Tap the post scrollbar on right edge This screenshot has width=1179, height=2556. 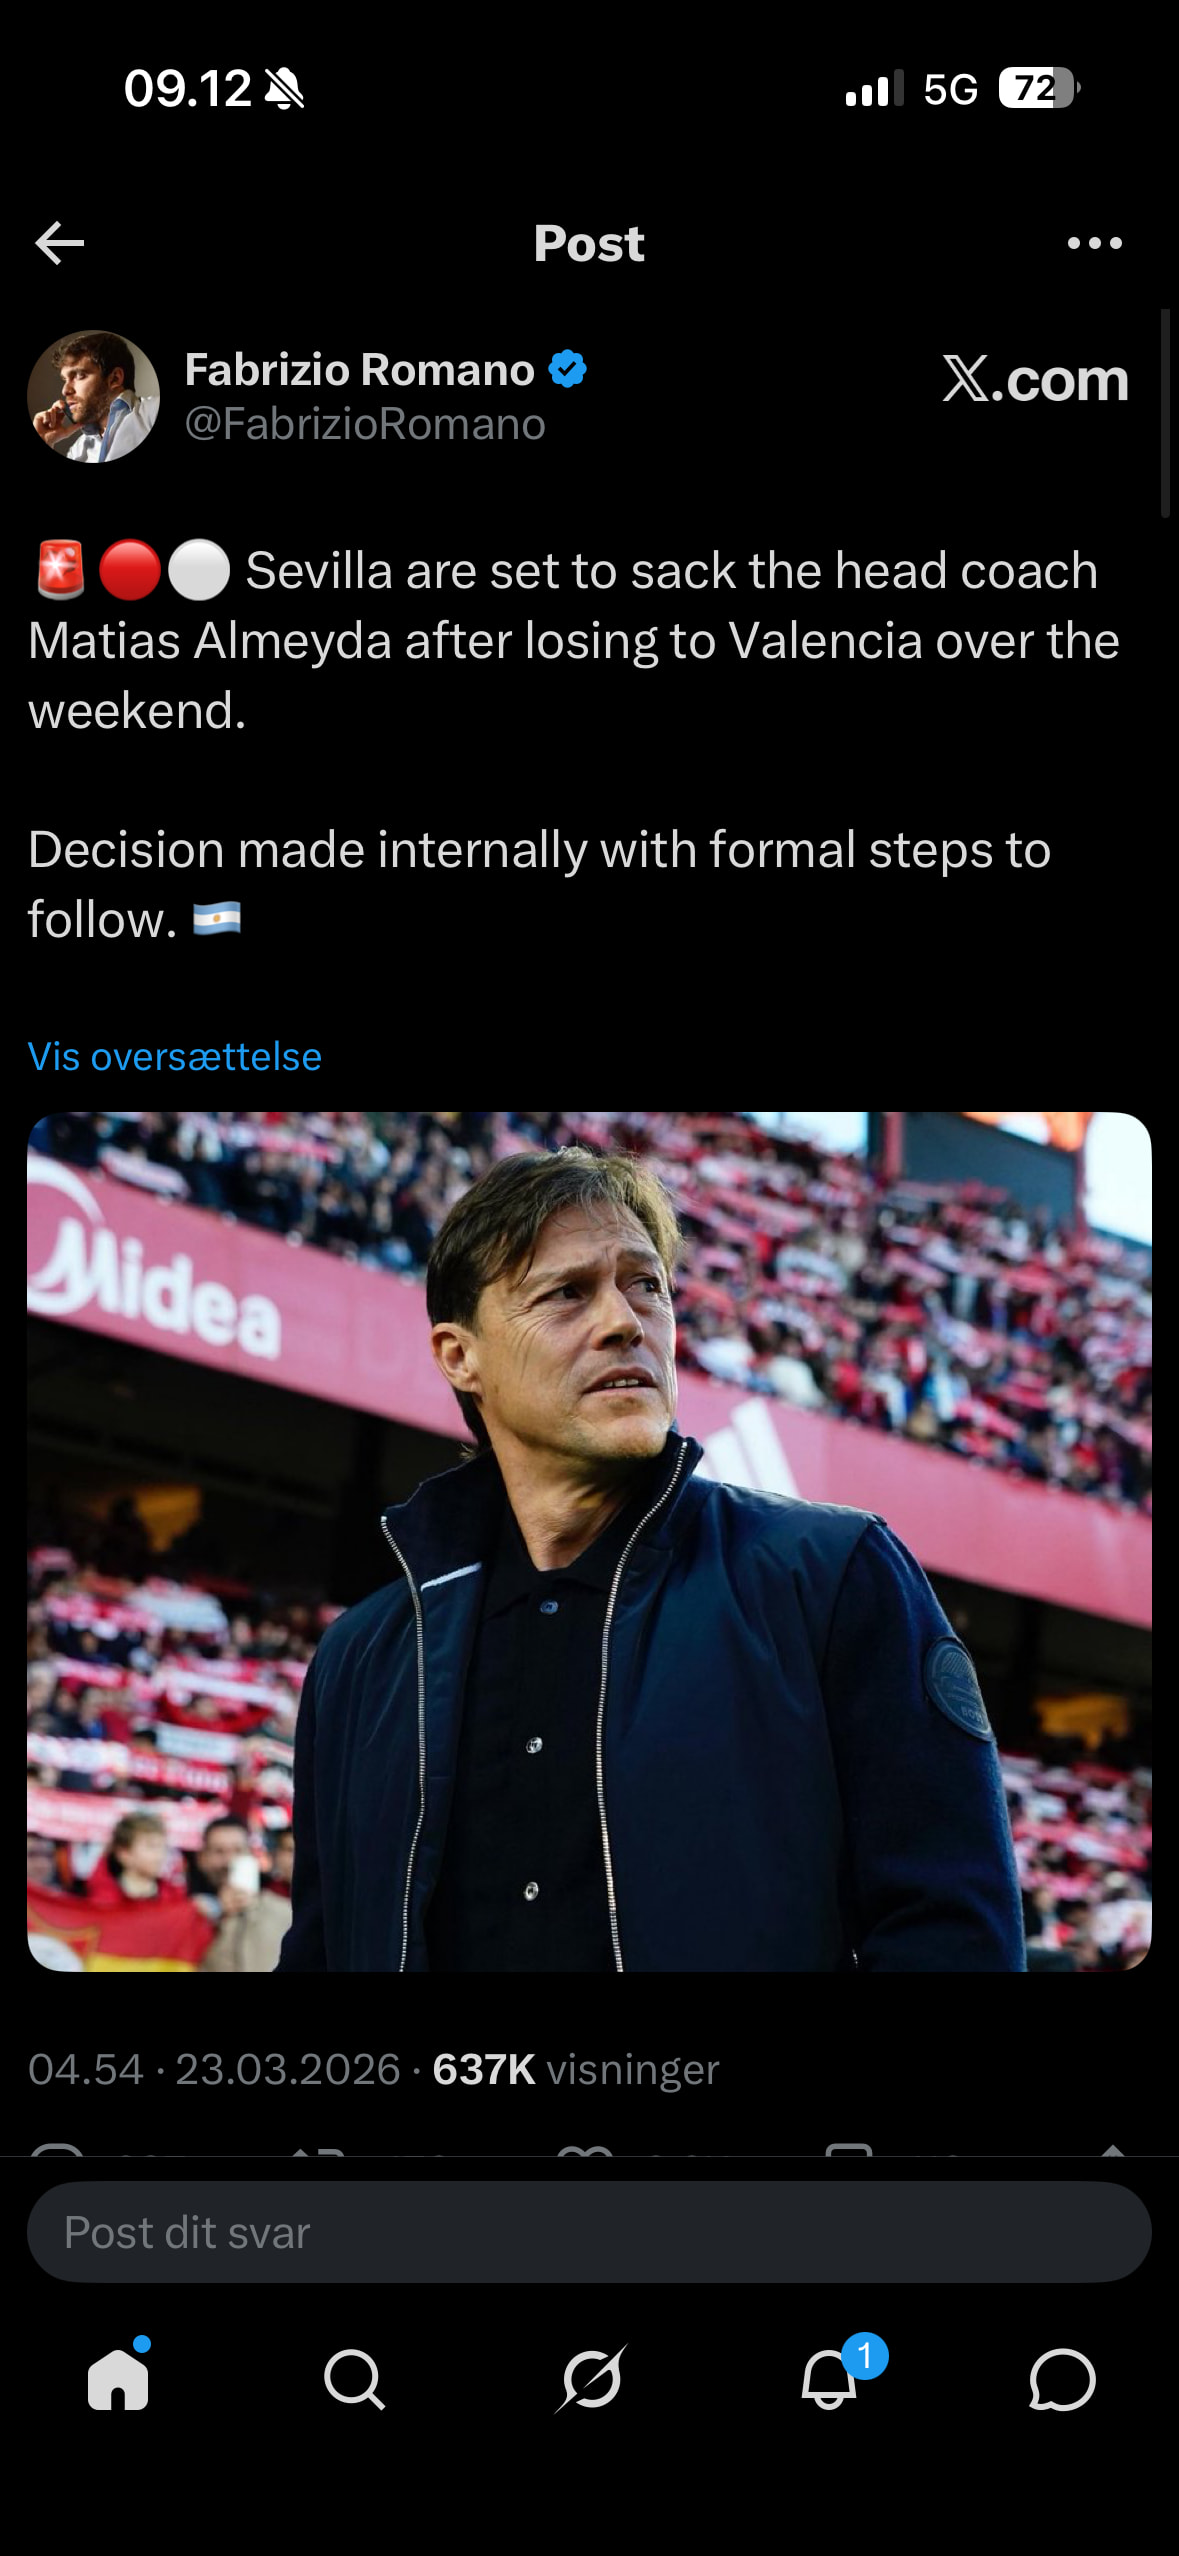(x=1165, y=413)
